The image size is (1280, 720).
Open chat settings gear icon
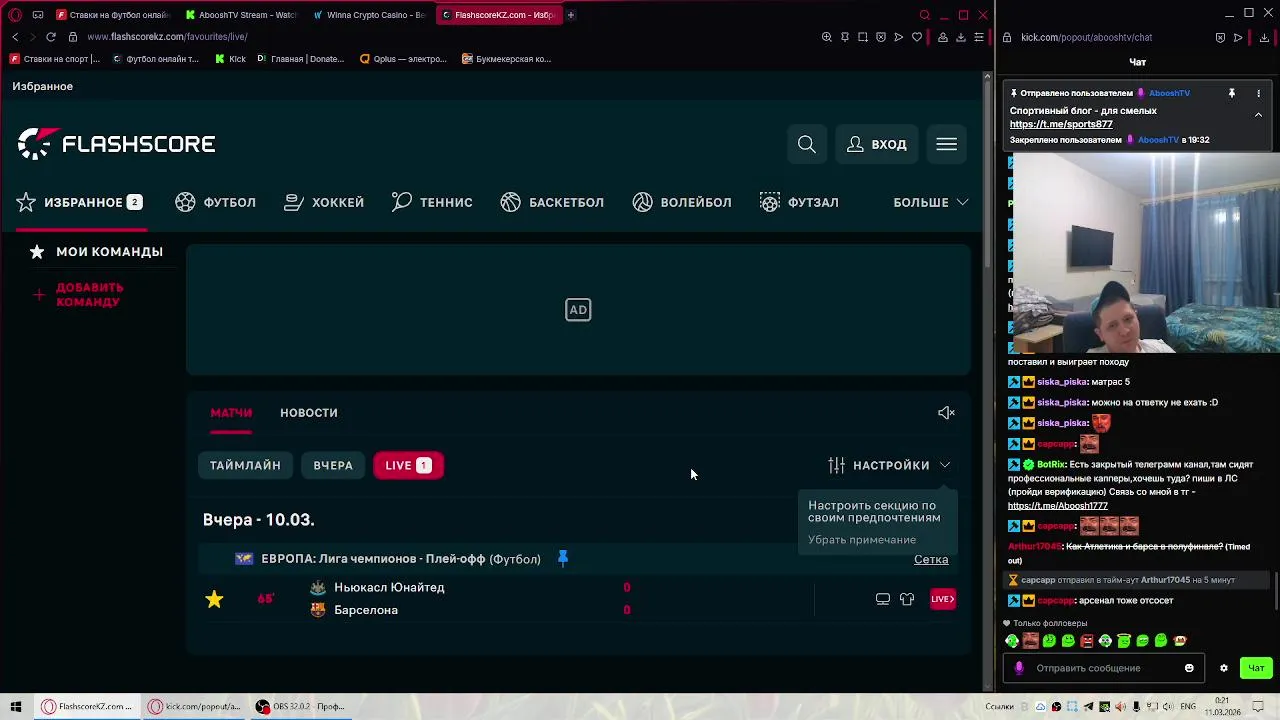tap(1223, 668)
